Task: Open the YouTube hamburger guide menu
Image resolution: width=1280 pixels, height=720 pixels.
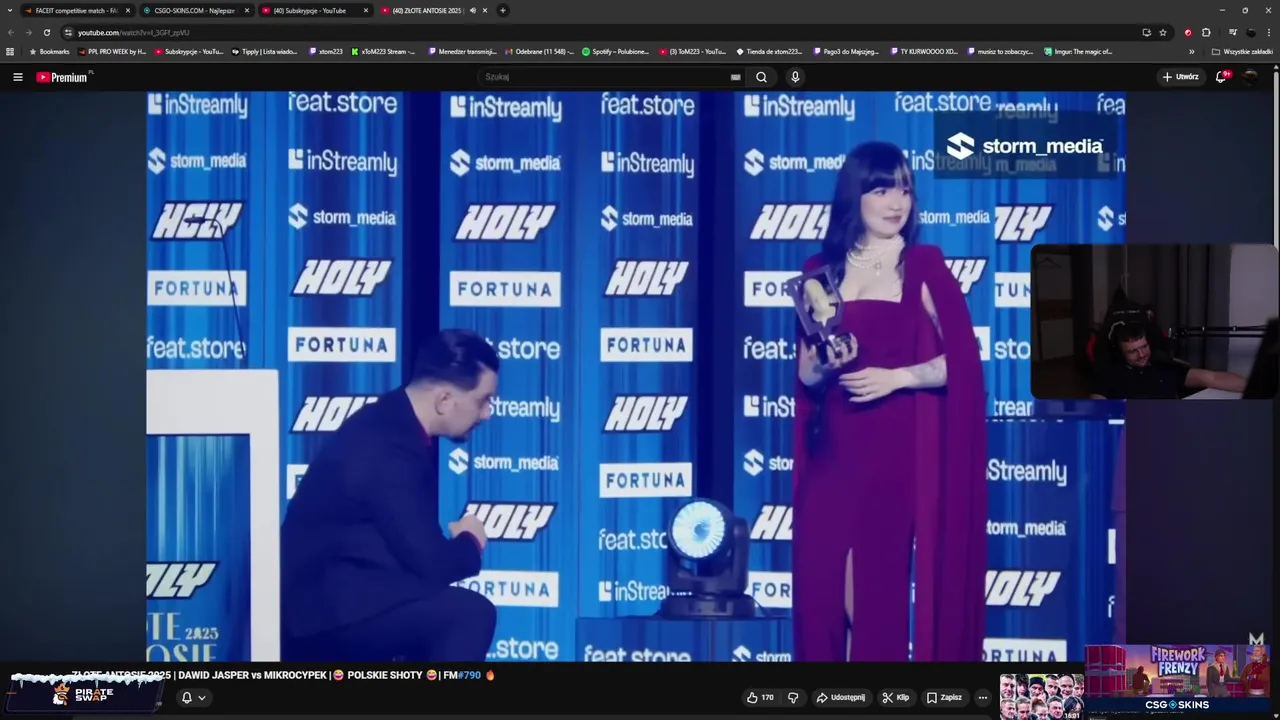Action: coord(17,77)
